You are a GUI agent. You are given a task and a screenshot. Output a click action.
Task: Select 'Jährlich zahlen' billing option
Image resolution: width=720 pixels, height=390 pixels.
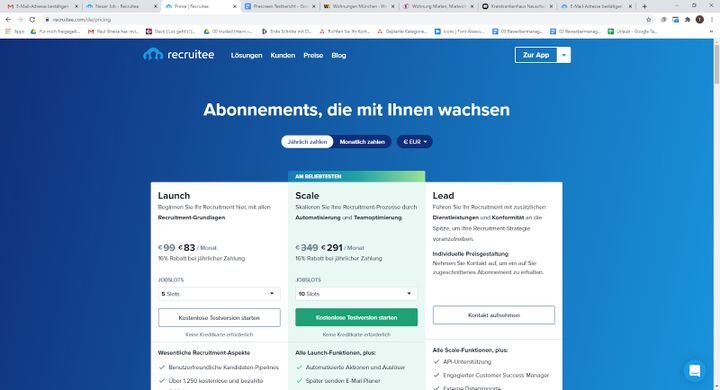pos(307,142)
